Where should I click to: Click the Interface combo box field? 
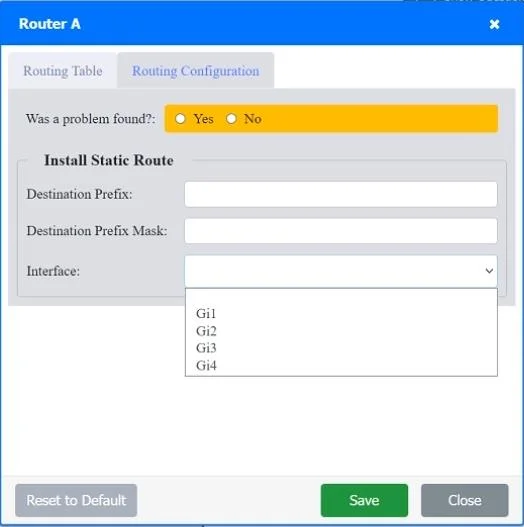[341, 271]
